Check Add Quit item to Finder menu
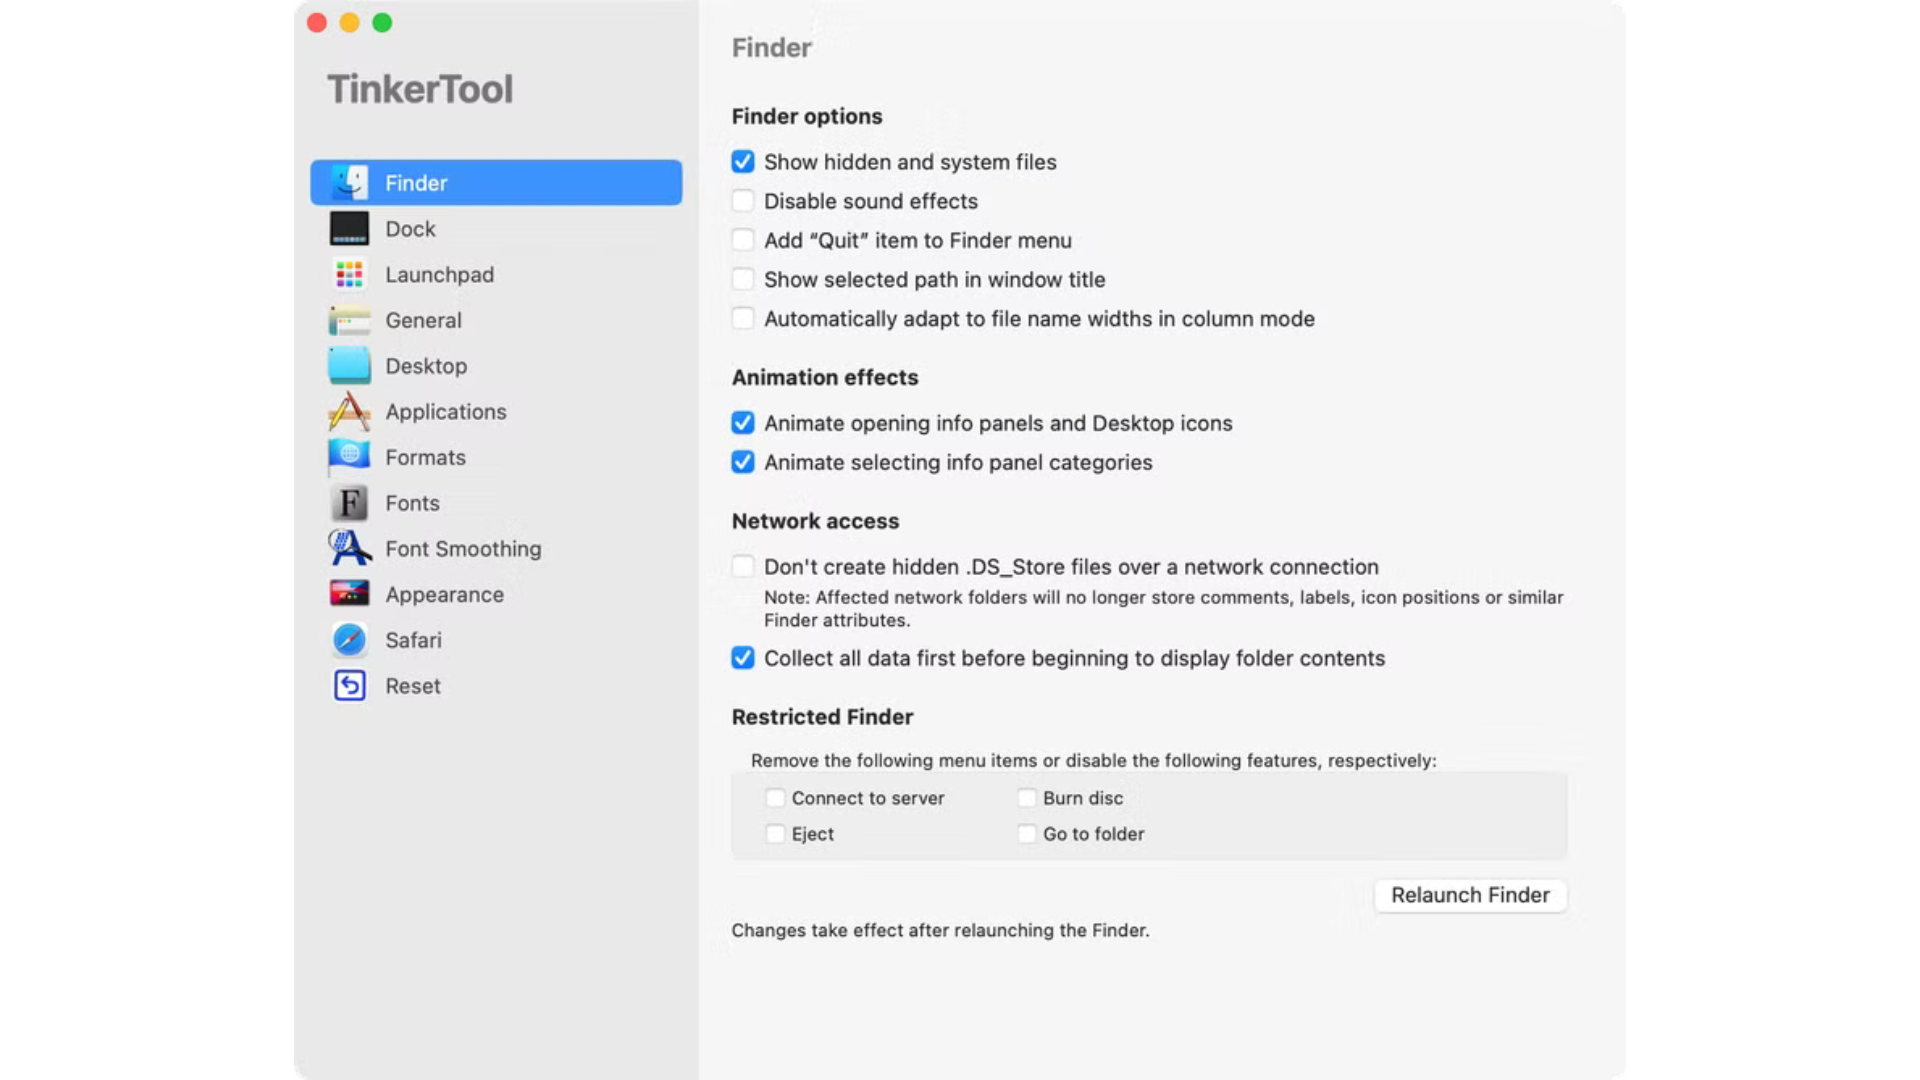Image resolution: width=1920 pixels, height=1080 pixels. [x=742, y=240]
